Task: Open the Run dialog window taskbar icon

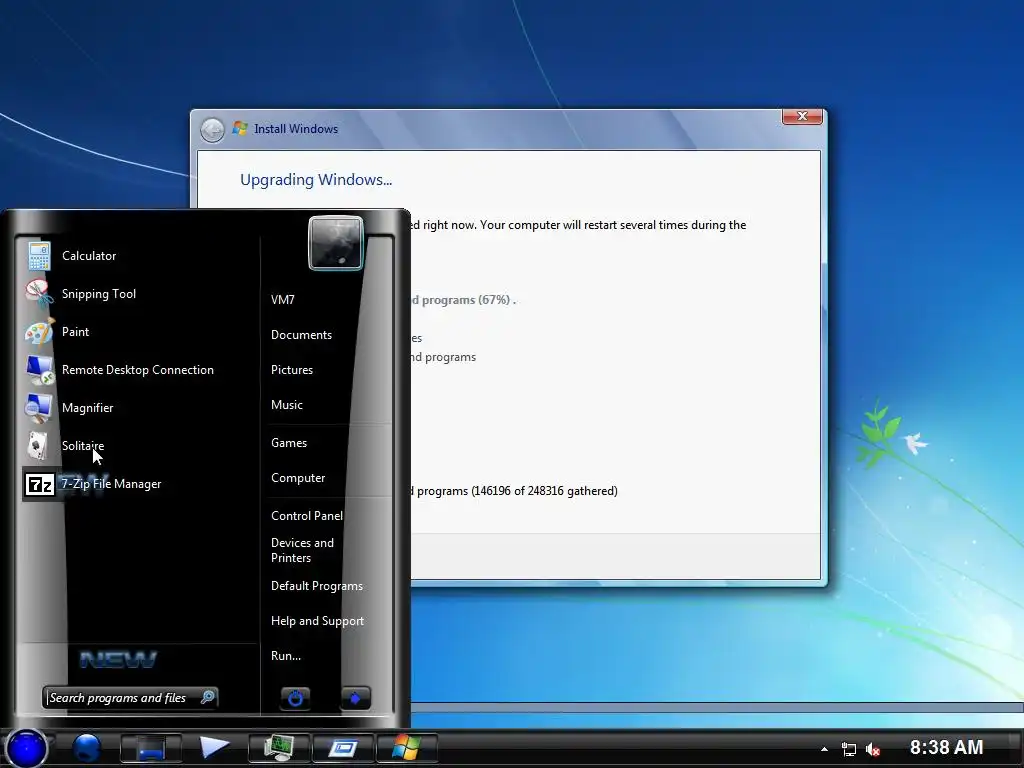Action: [343, 748]
